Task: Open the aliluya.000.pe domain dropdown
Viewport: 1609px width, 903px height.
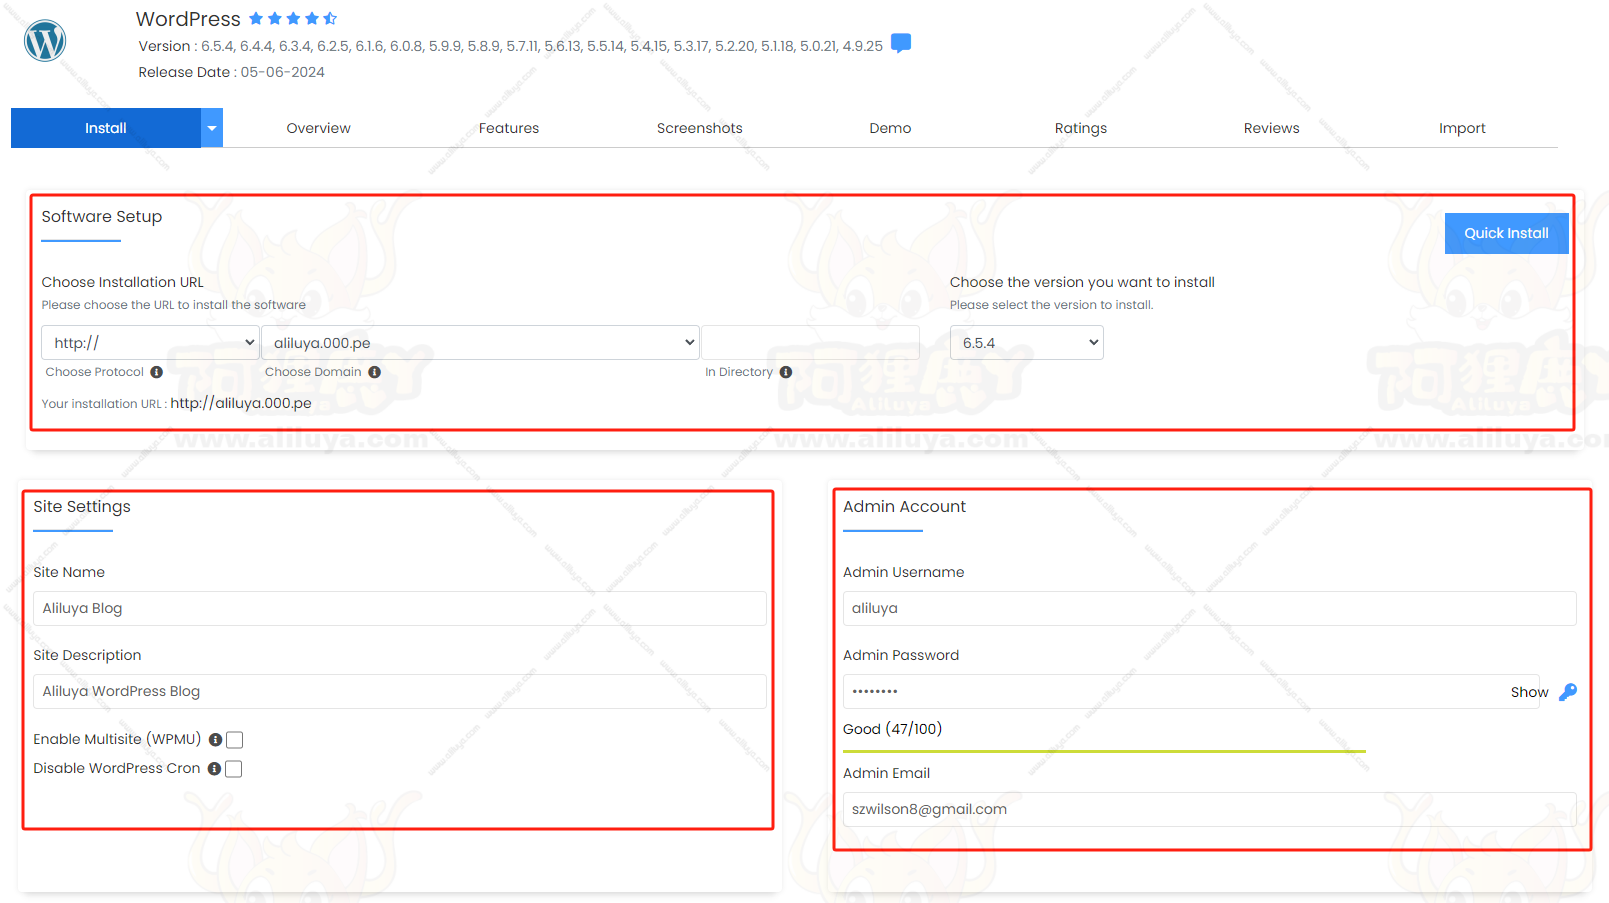Action: (480, 343)
